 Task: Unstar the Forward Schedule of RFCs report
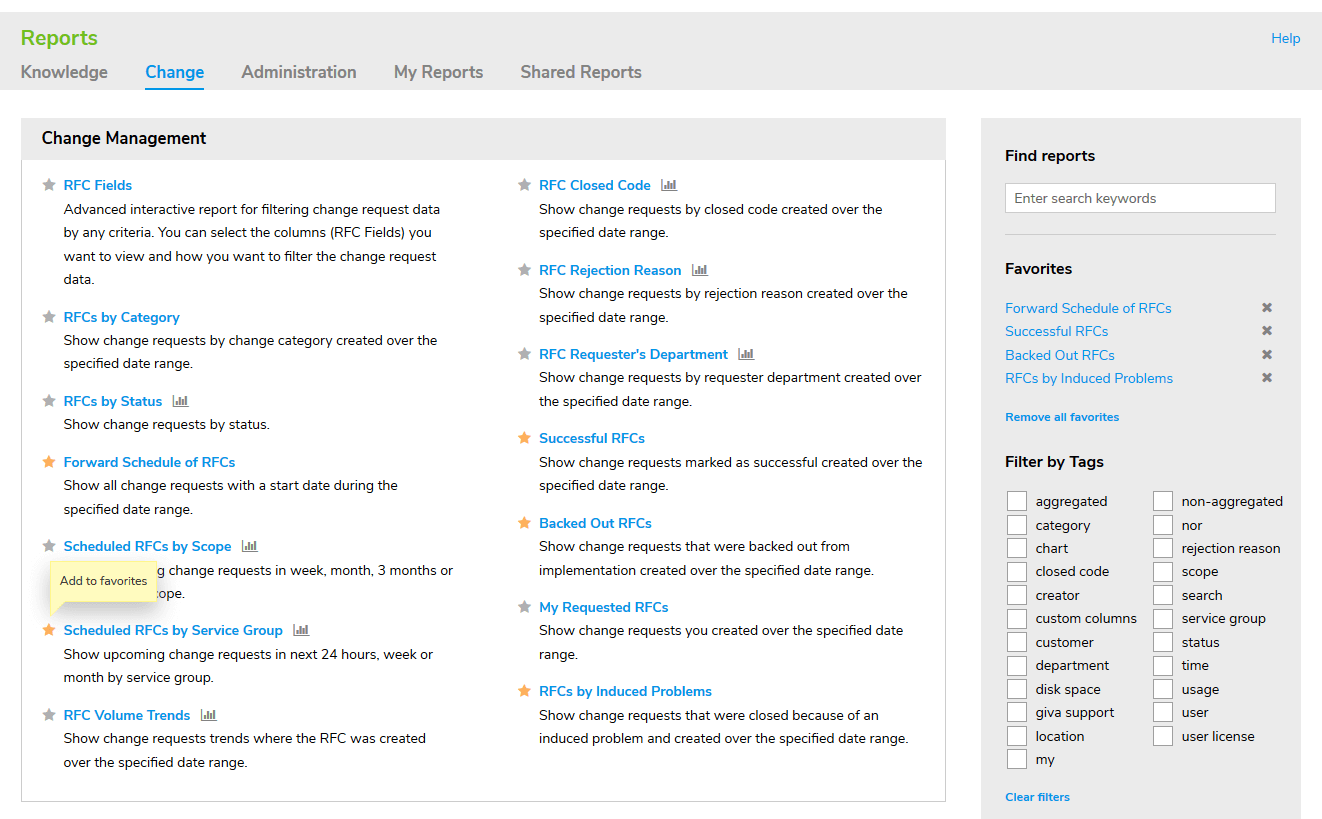[49, 462]
